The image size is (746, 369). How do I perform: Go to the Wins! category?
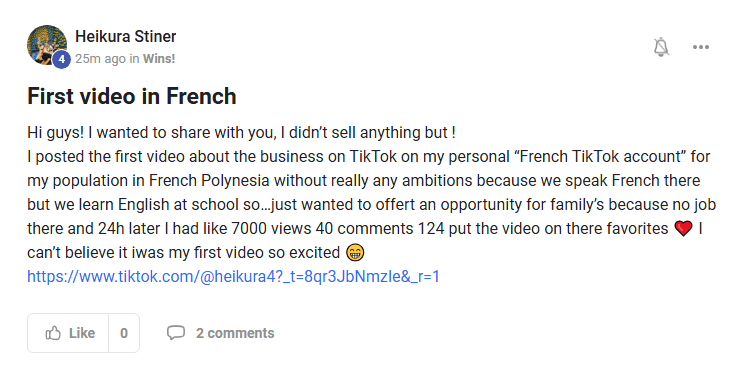[159, 59]
